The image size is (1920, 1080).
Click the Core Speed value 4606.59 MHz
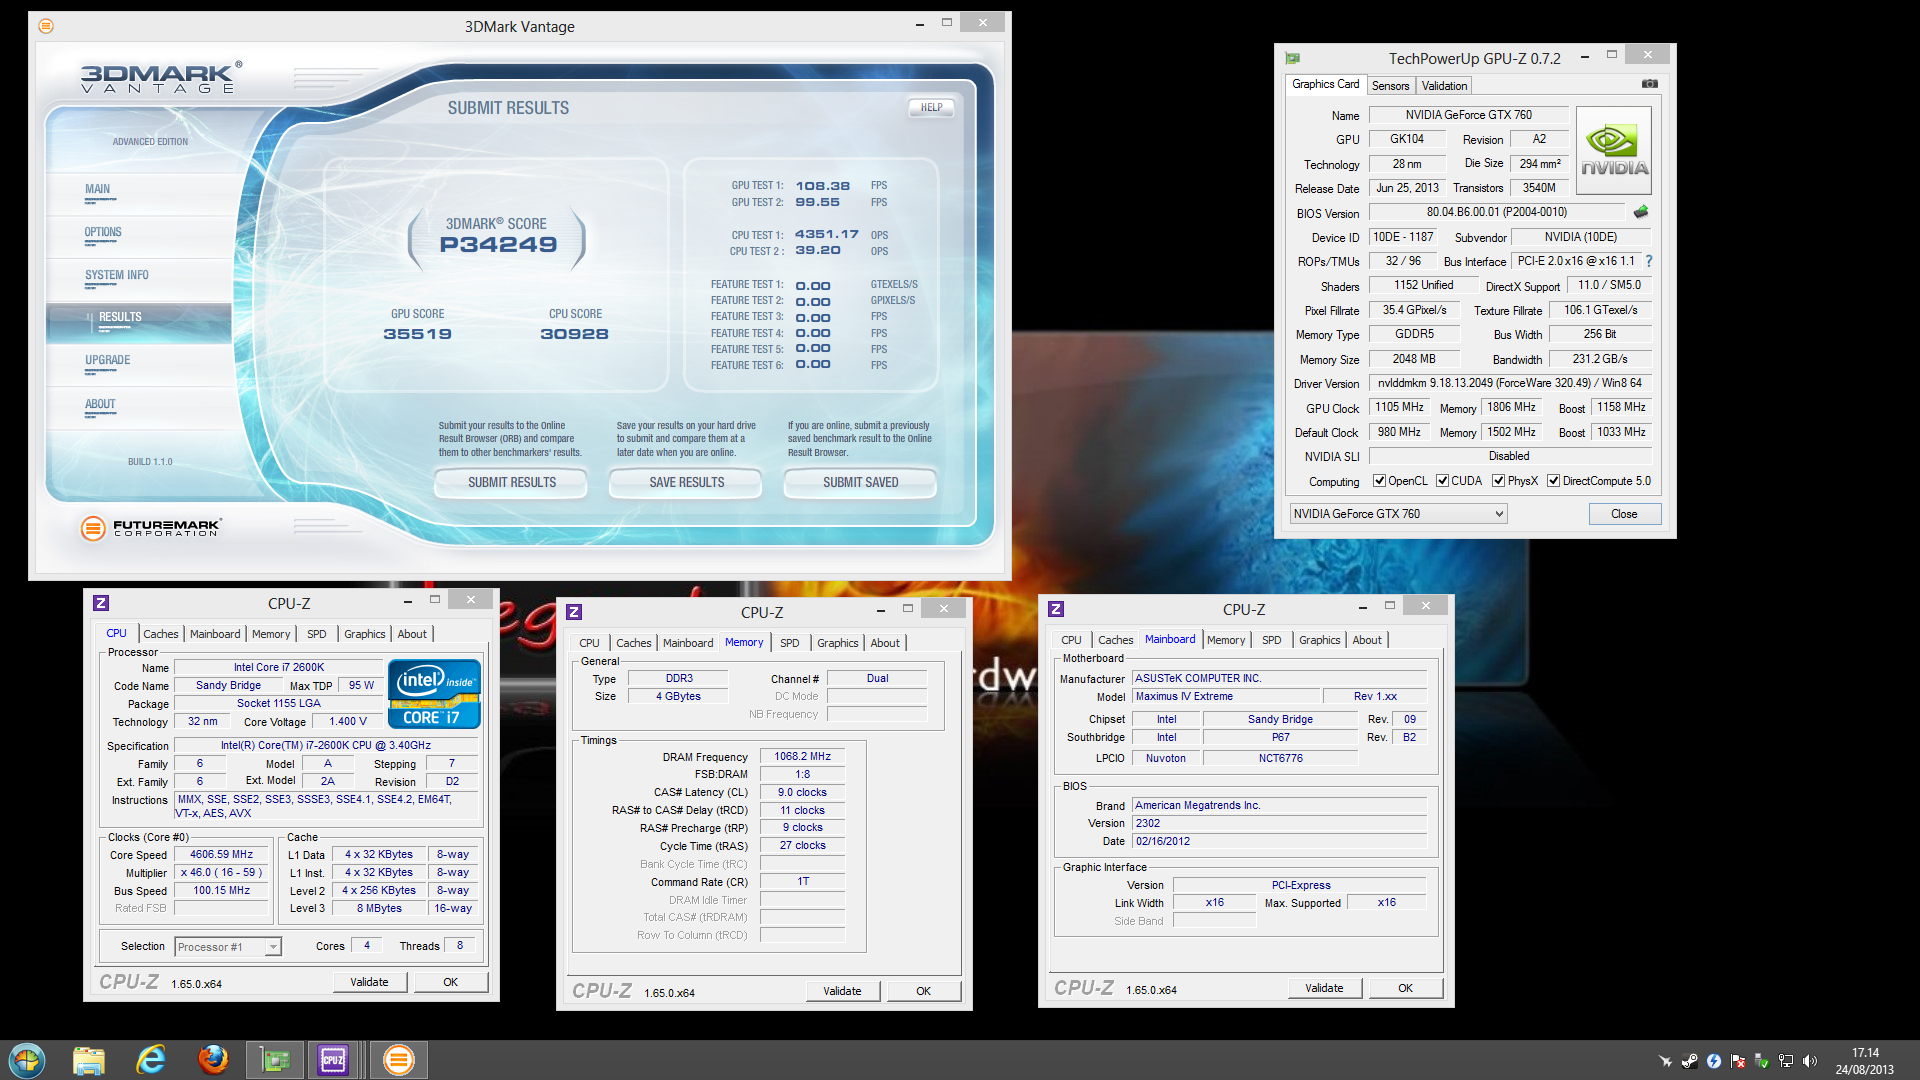click(221, 855)
